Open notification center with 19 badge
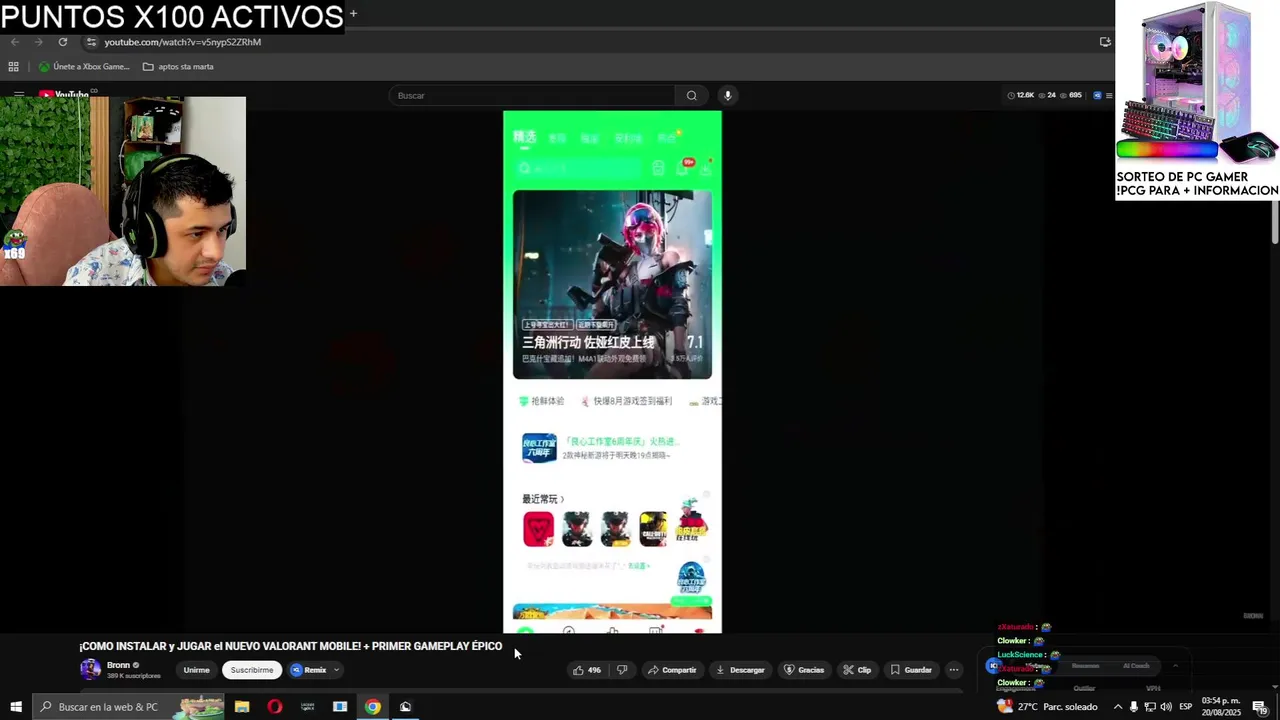Viewport: 1280px width, 720px height. (1260, 707)
